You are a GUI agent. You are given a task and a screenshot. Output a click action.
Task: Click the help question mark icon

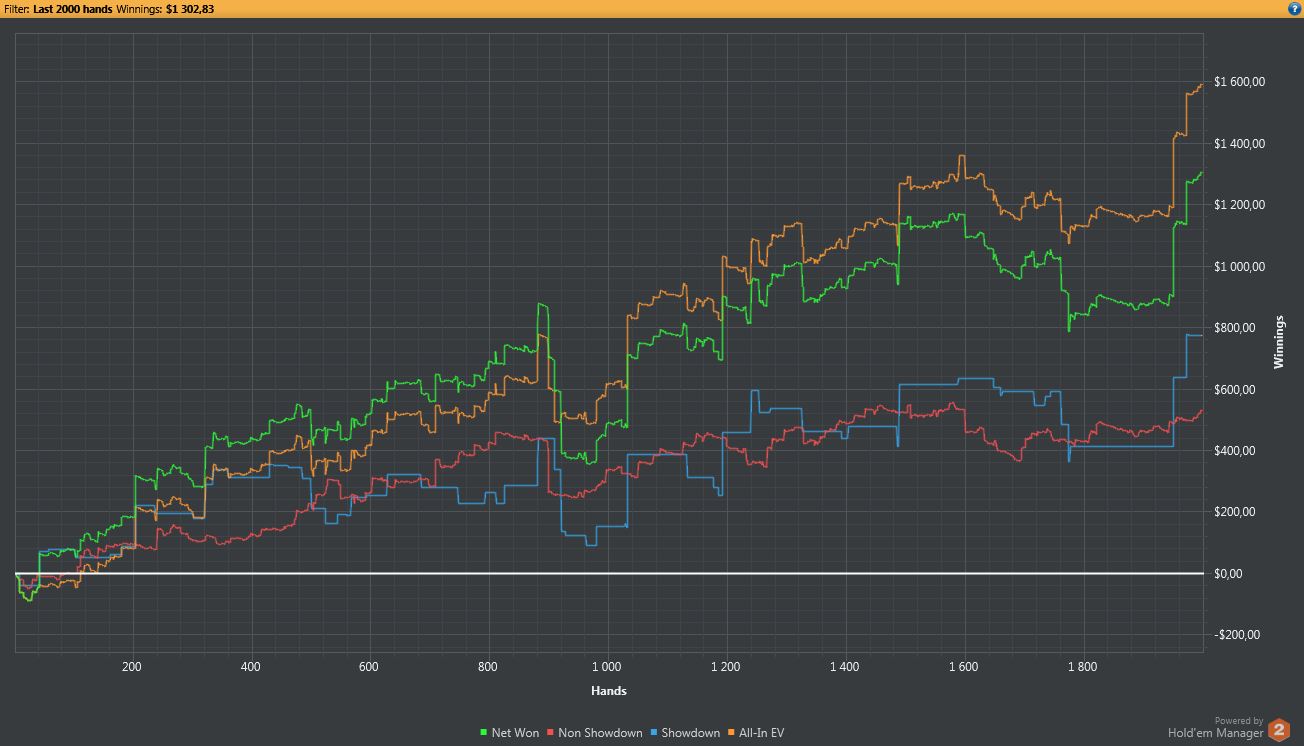point(1294,9)
